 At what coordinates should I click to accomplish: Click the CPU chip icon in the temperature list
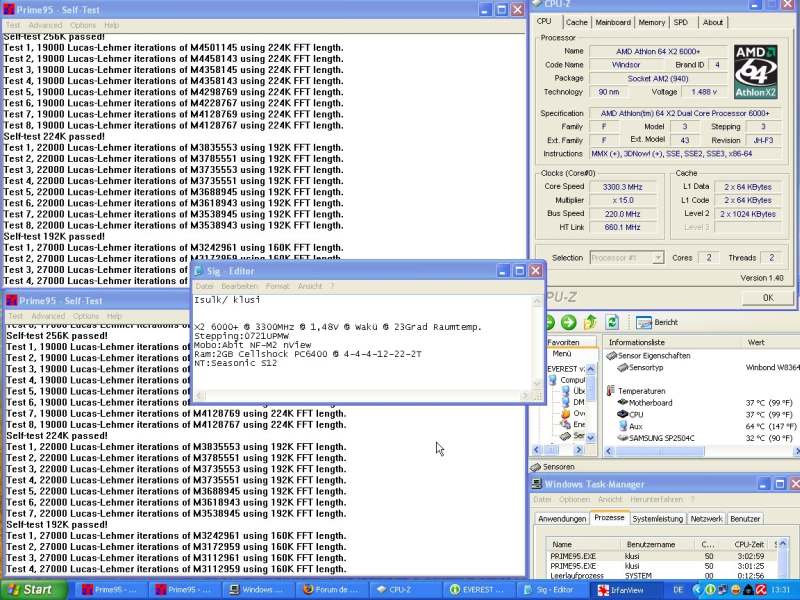622,414
